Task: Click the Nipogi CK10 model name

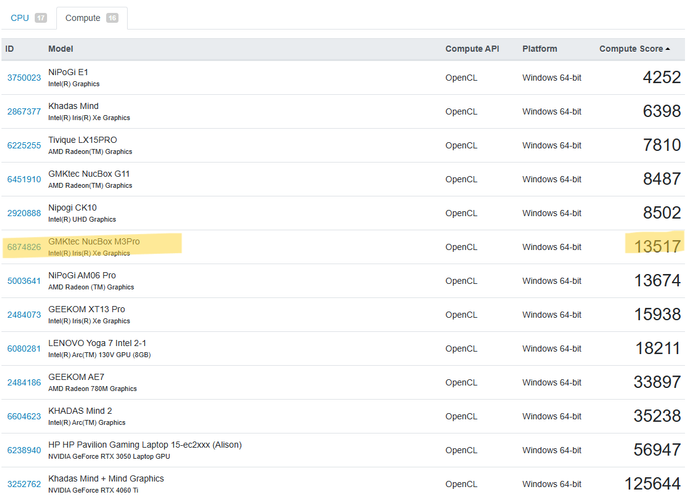Action: pos(72,208)
